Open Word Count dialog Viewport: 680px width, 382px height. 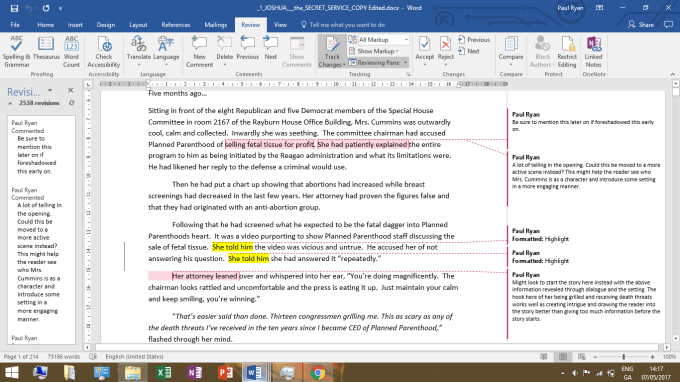(72, 52)
